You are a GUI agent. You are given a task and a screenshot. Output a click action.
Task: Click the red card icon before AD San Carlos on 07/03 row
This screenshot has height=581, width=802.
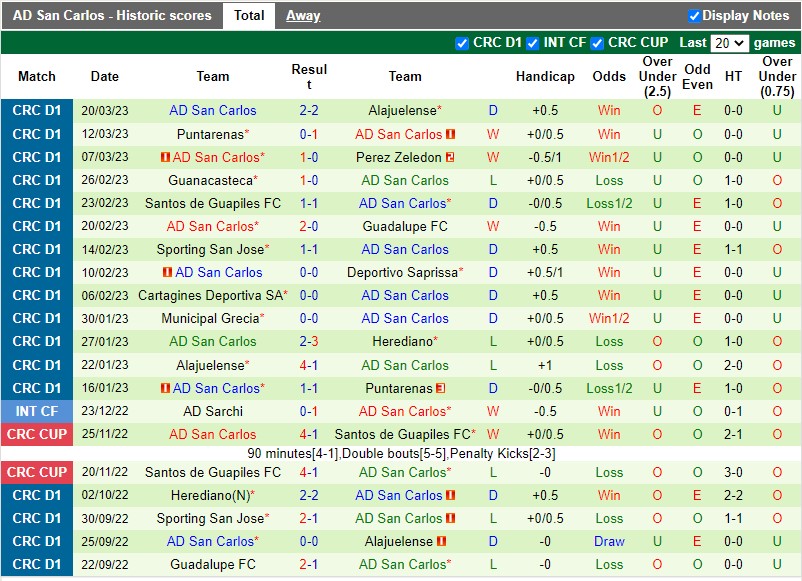(164, 157)
